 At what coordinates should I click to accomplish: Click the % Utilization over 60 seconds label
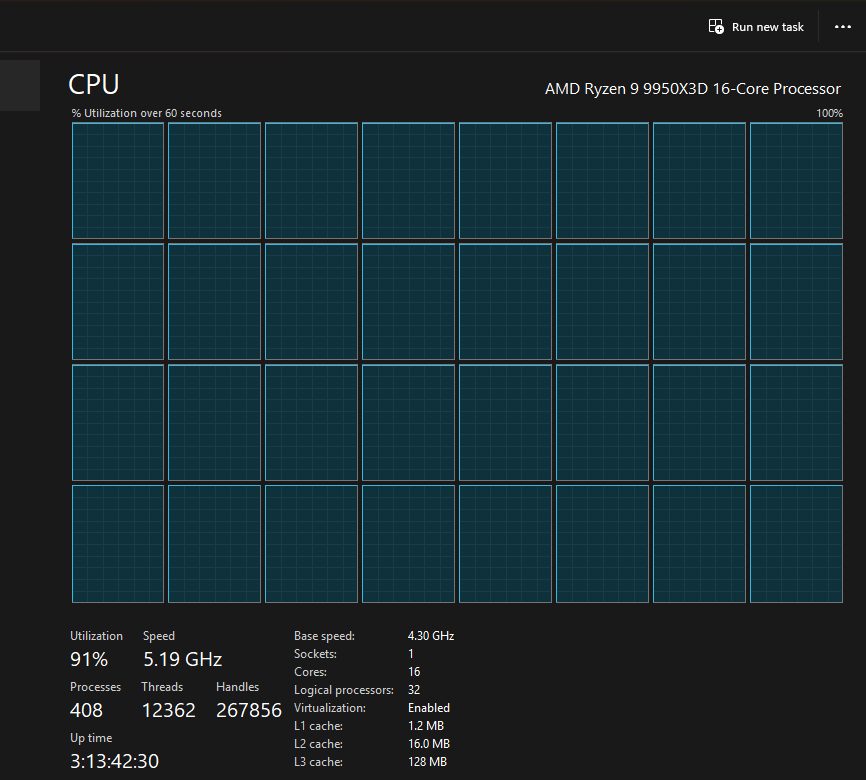tap(146, 113)
